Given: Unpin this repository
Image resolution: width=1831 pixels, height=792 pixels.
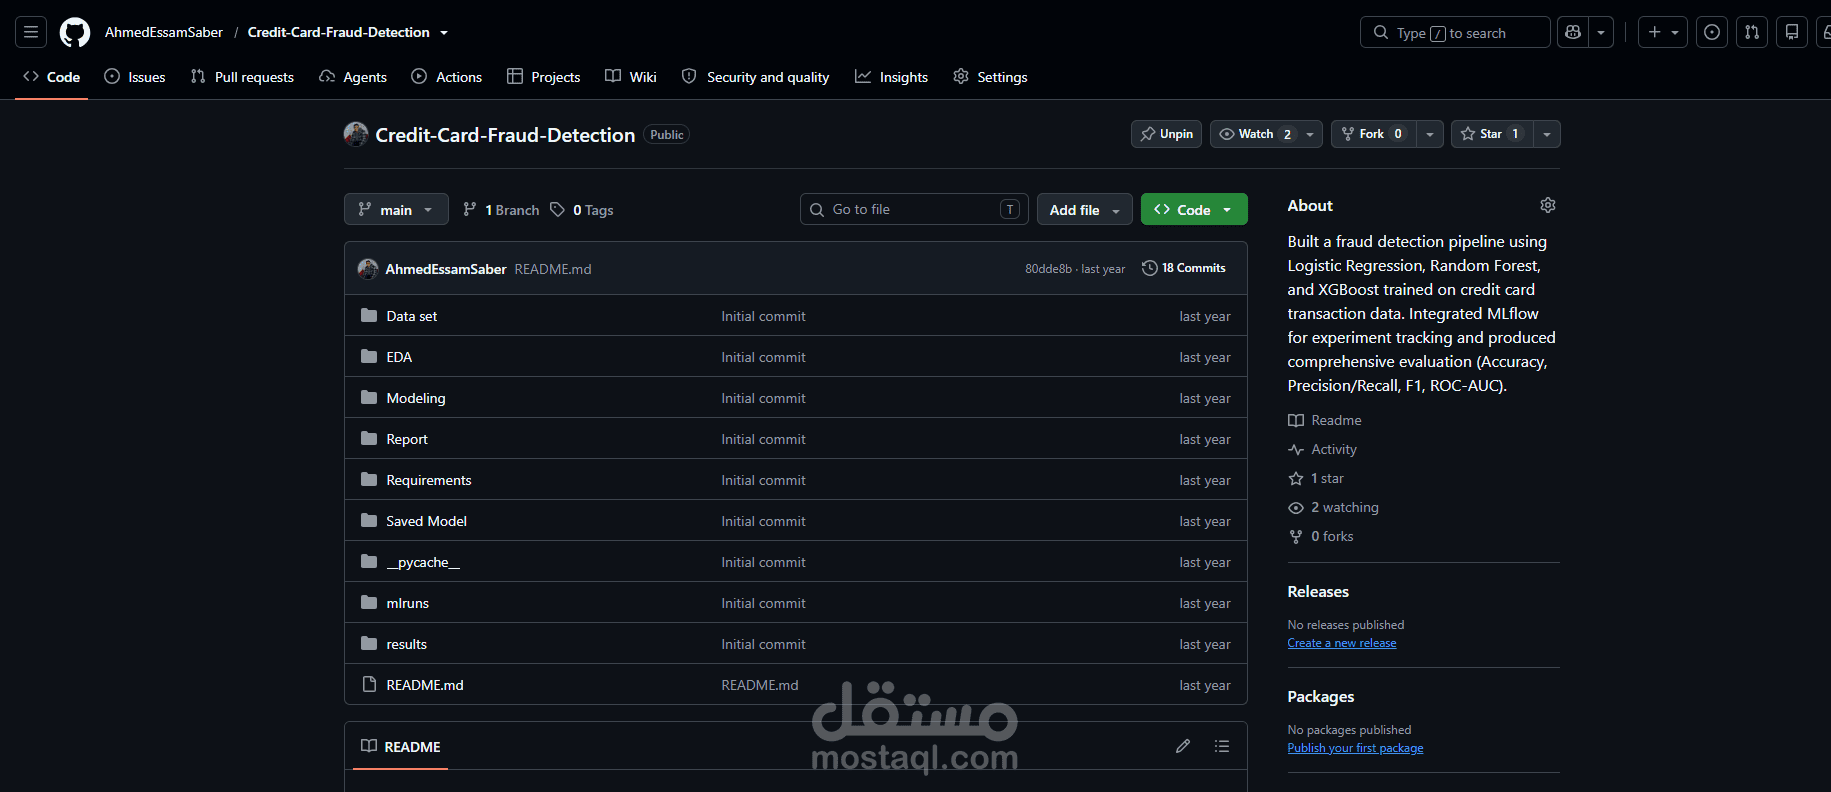Looking at the screenshot, I should [x=1166, y=134].
